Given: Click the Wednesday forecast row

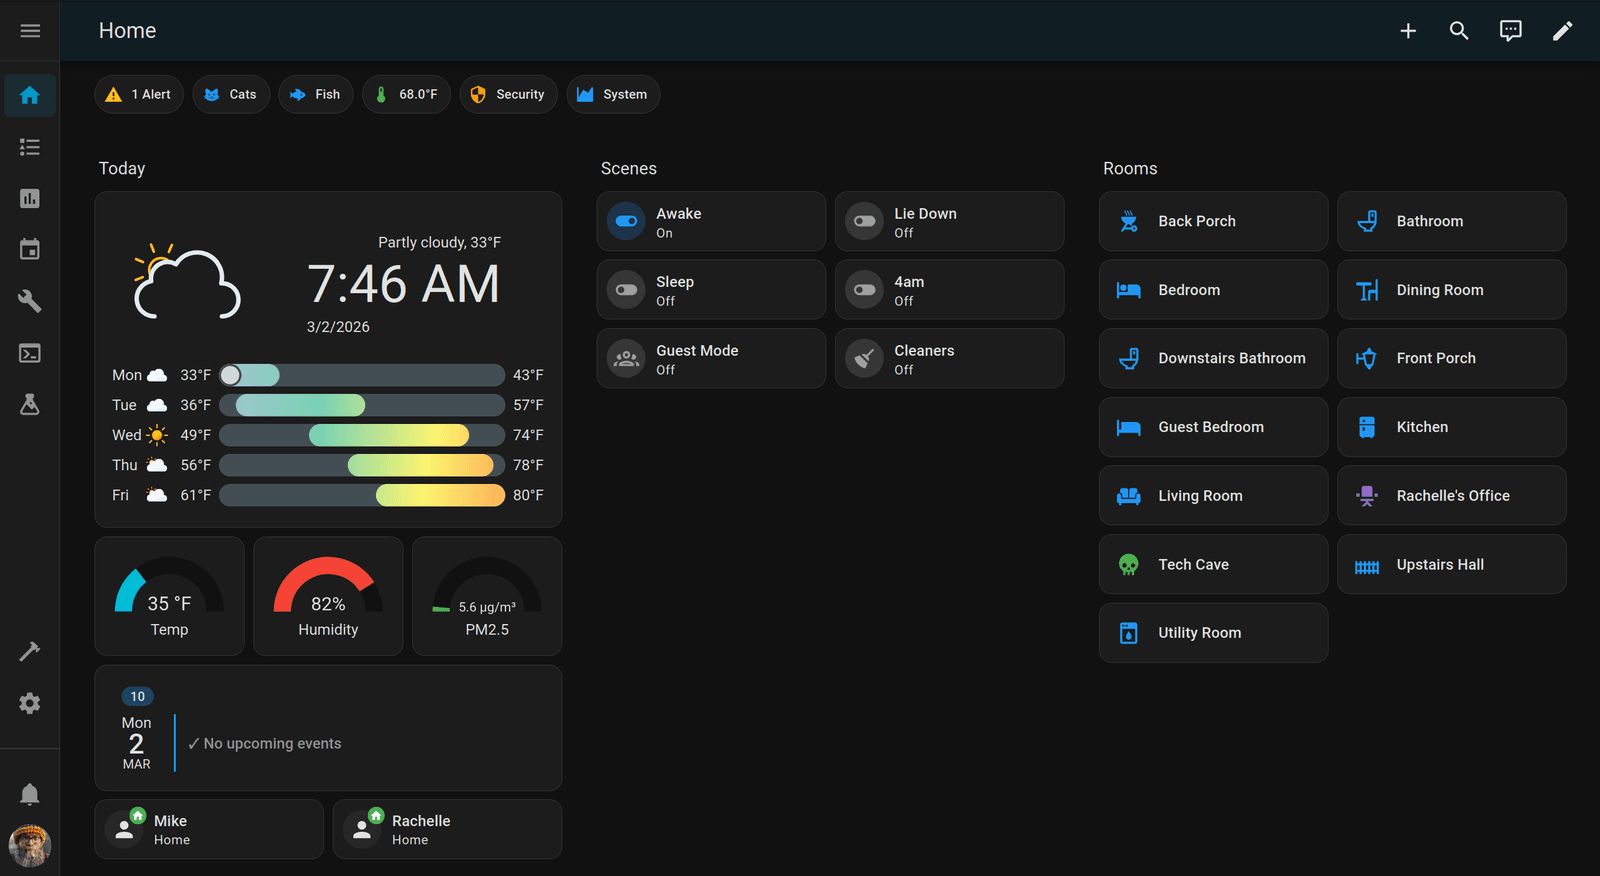Looking at the screenshot, I should point(328,435).
